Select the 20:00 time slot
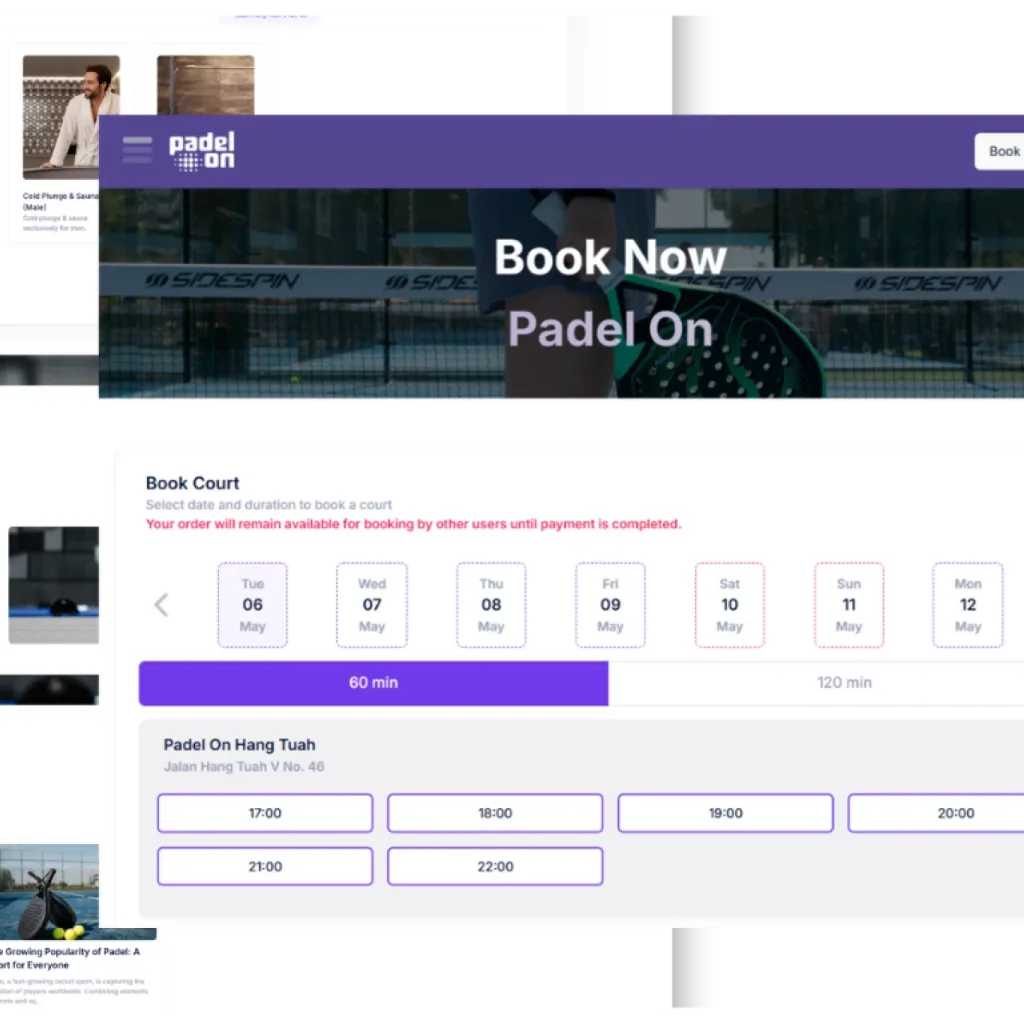The height and width of the screenshot is (1024, 1024). [936, 813]
